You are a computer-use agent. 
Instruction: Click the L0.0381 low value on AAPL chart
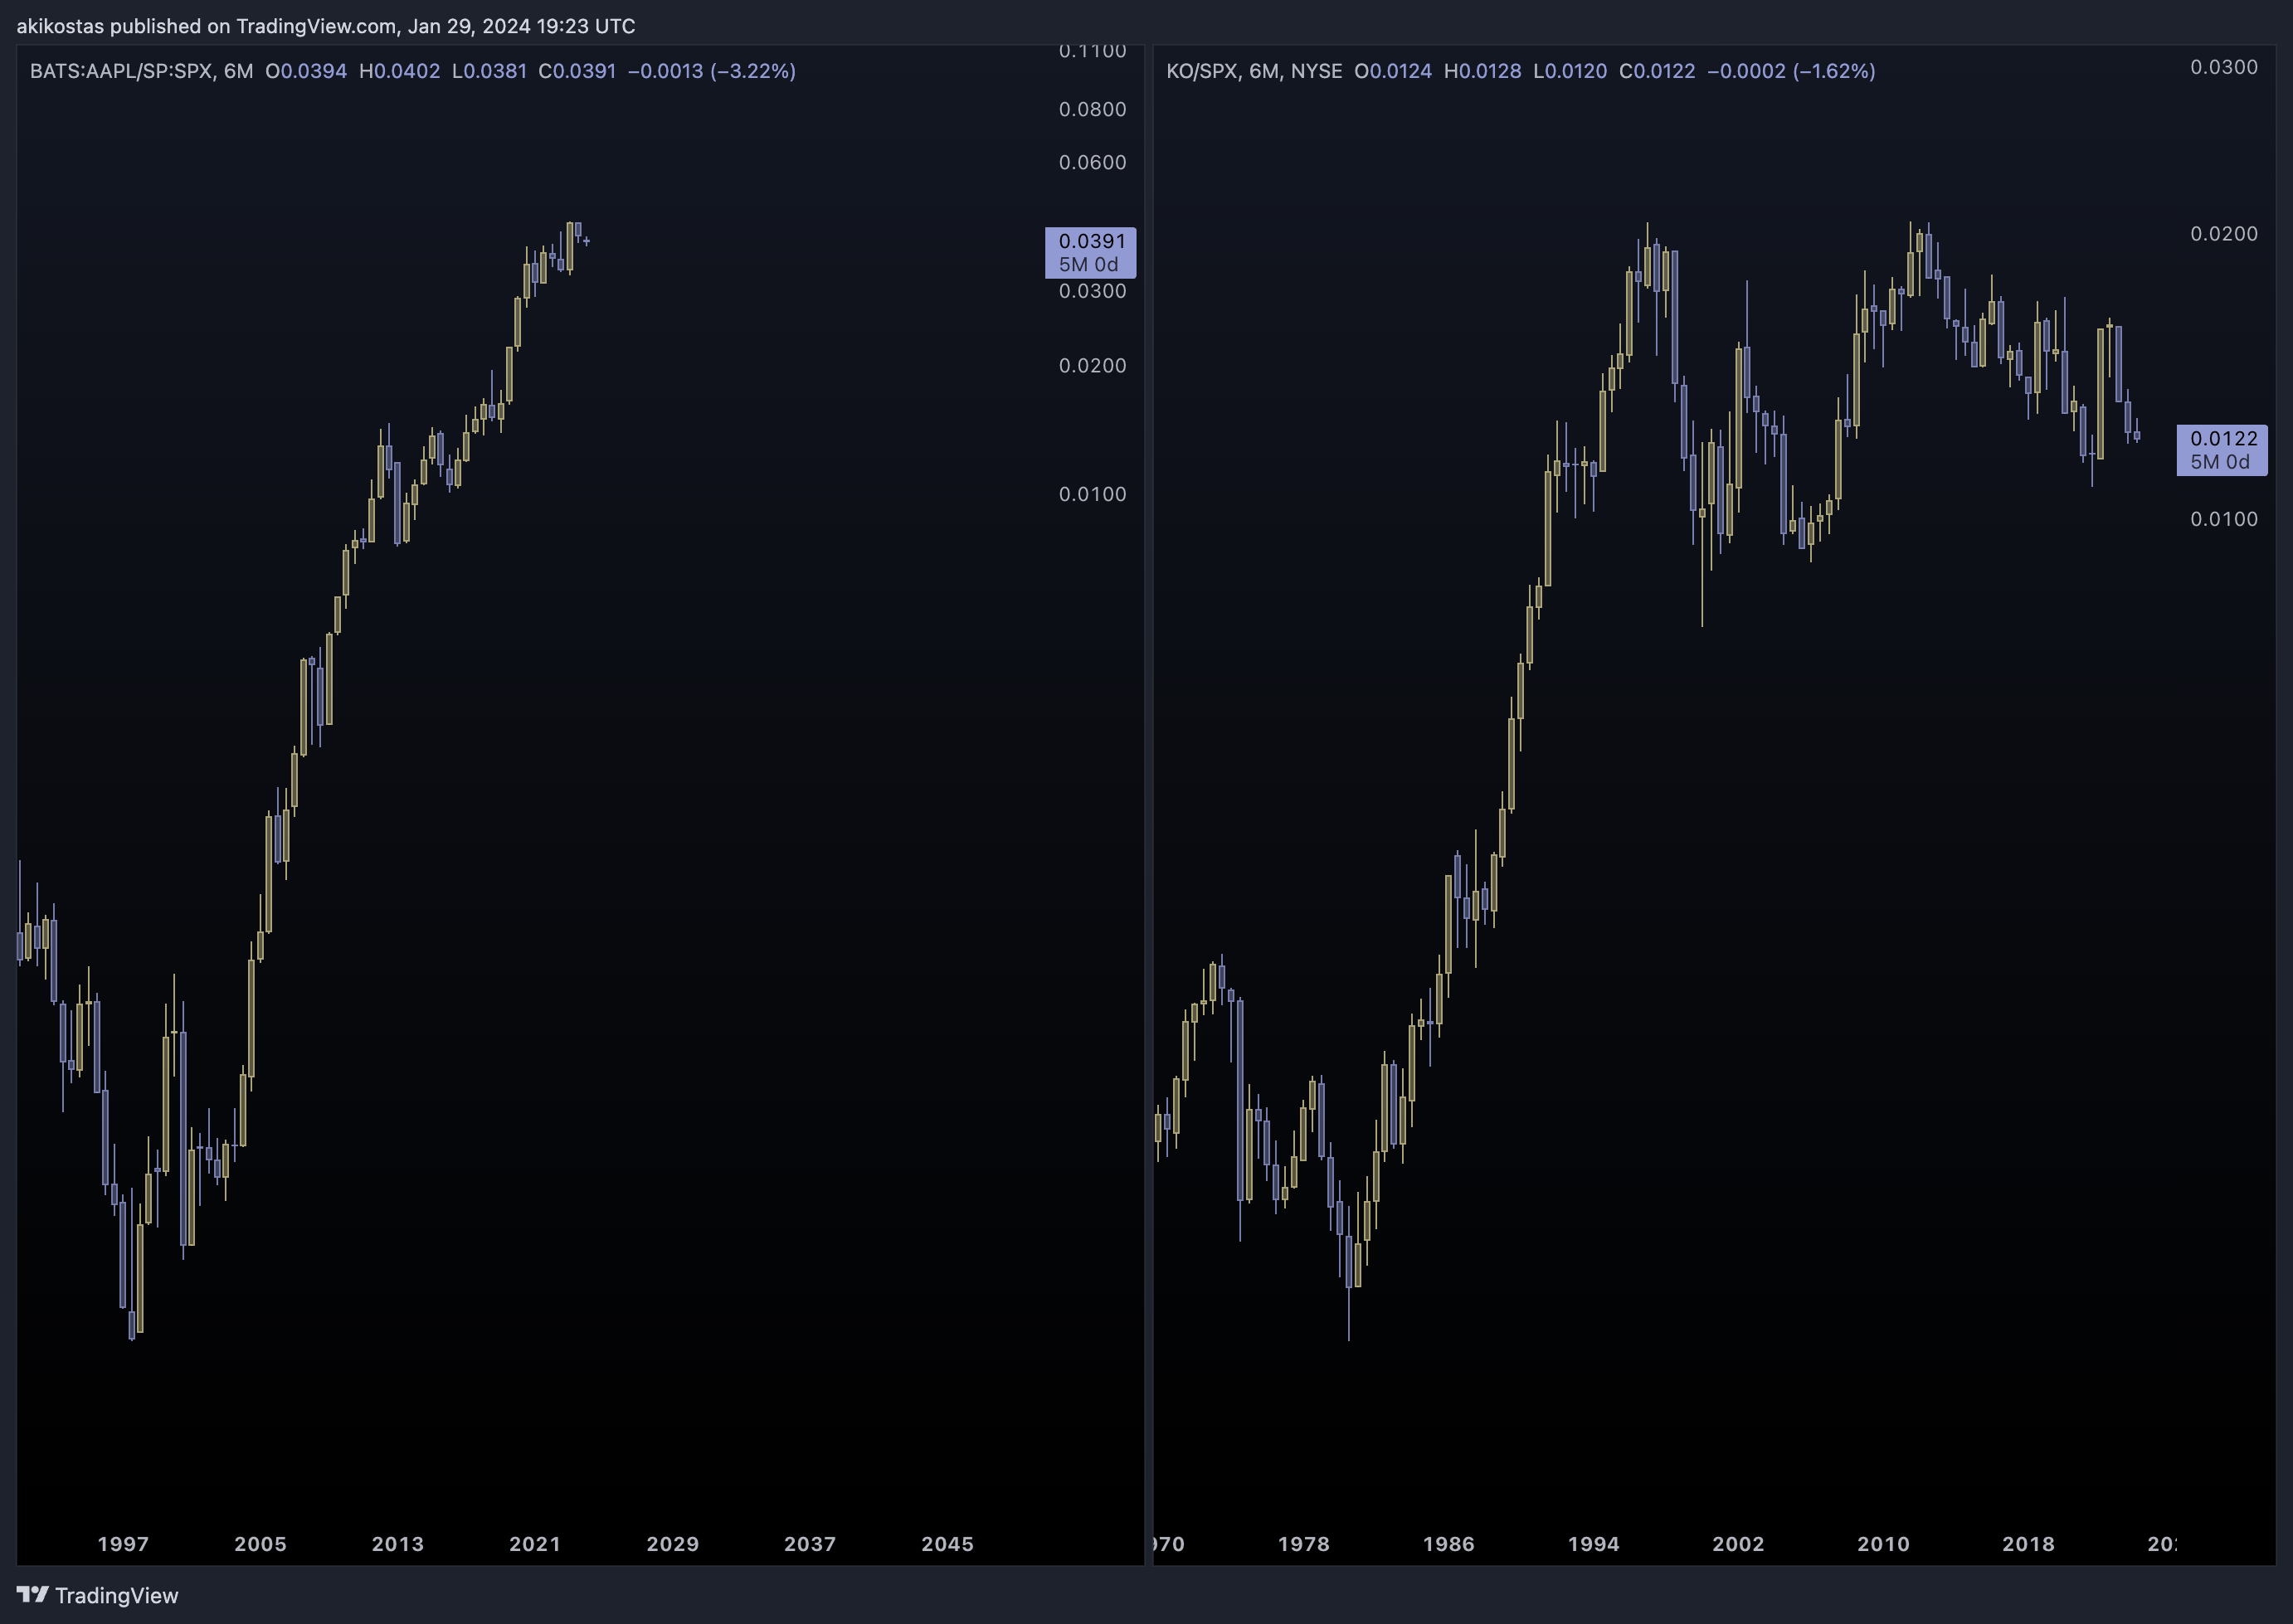[x=489, y=71]
